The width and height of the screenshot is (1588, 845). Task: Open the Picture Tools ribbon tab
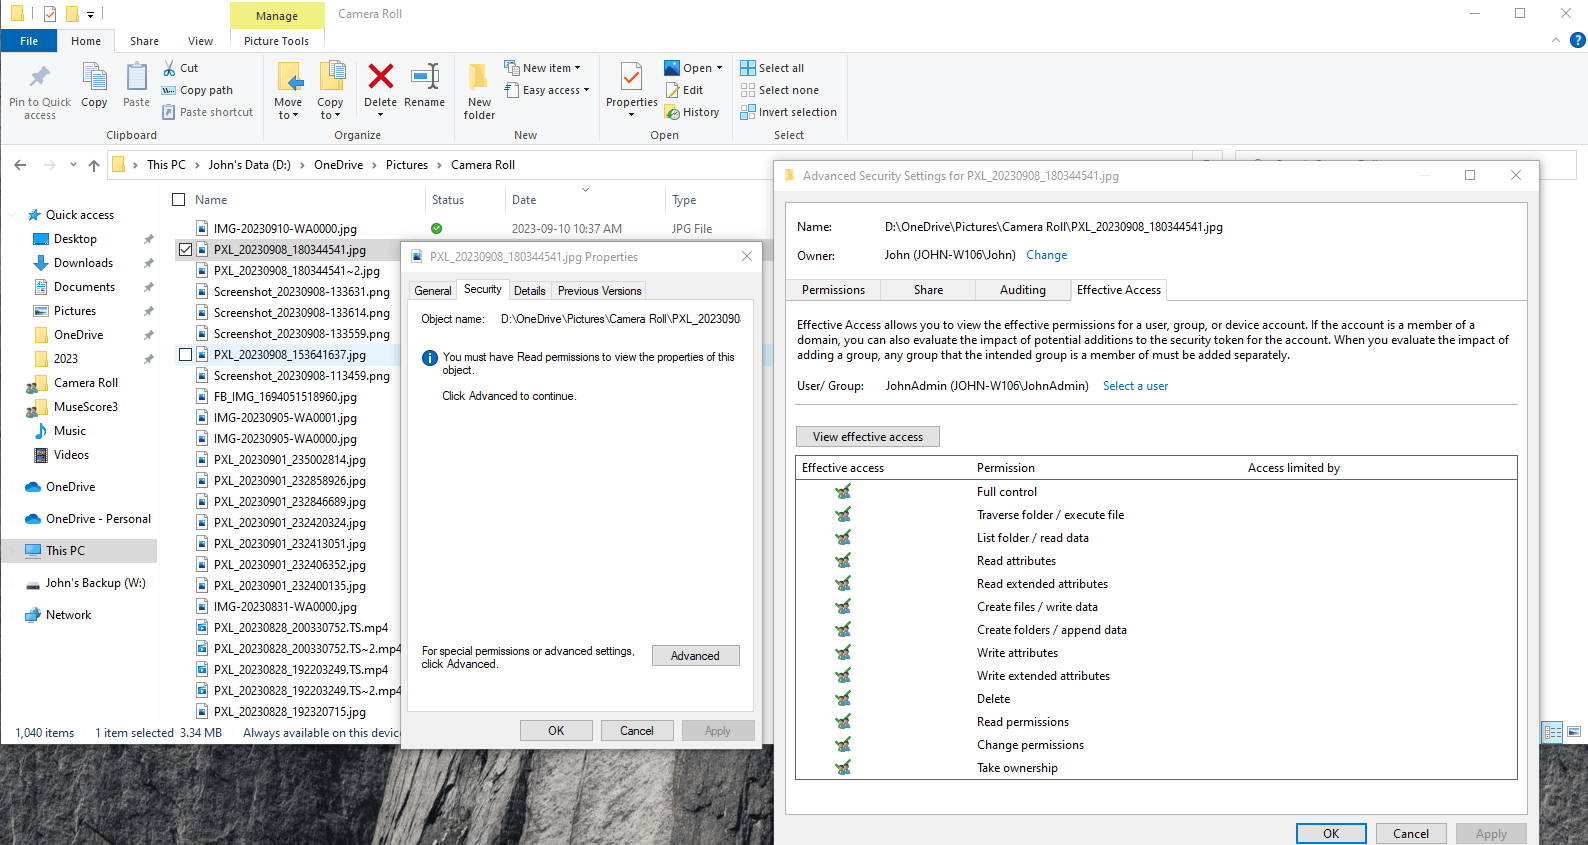276,41
